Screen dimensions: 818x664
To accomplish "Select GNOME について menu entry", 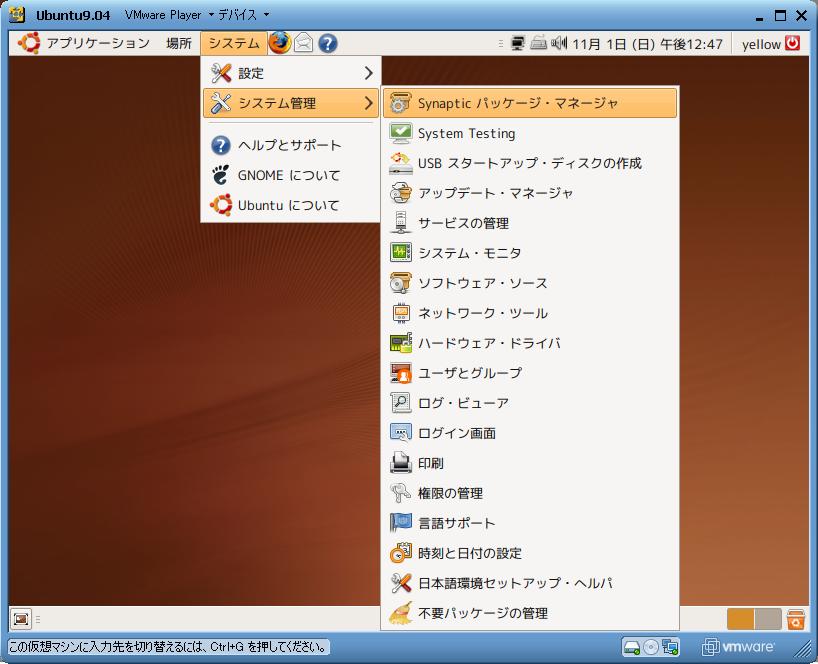I will [291, 175].
